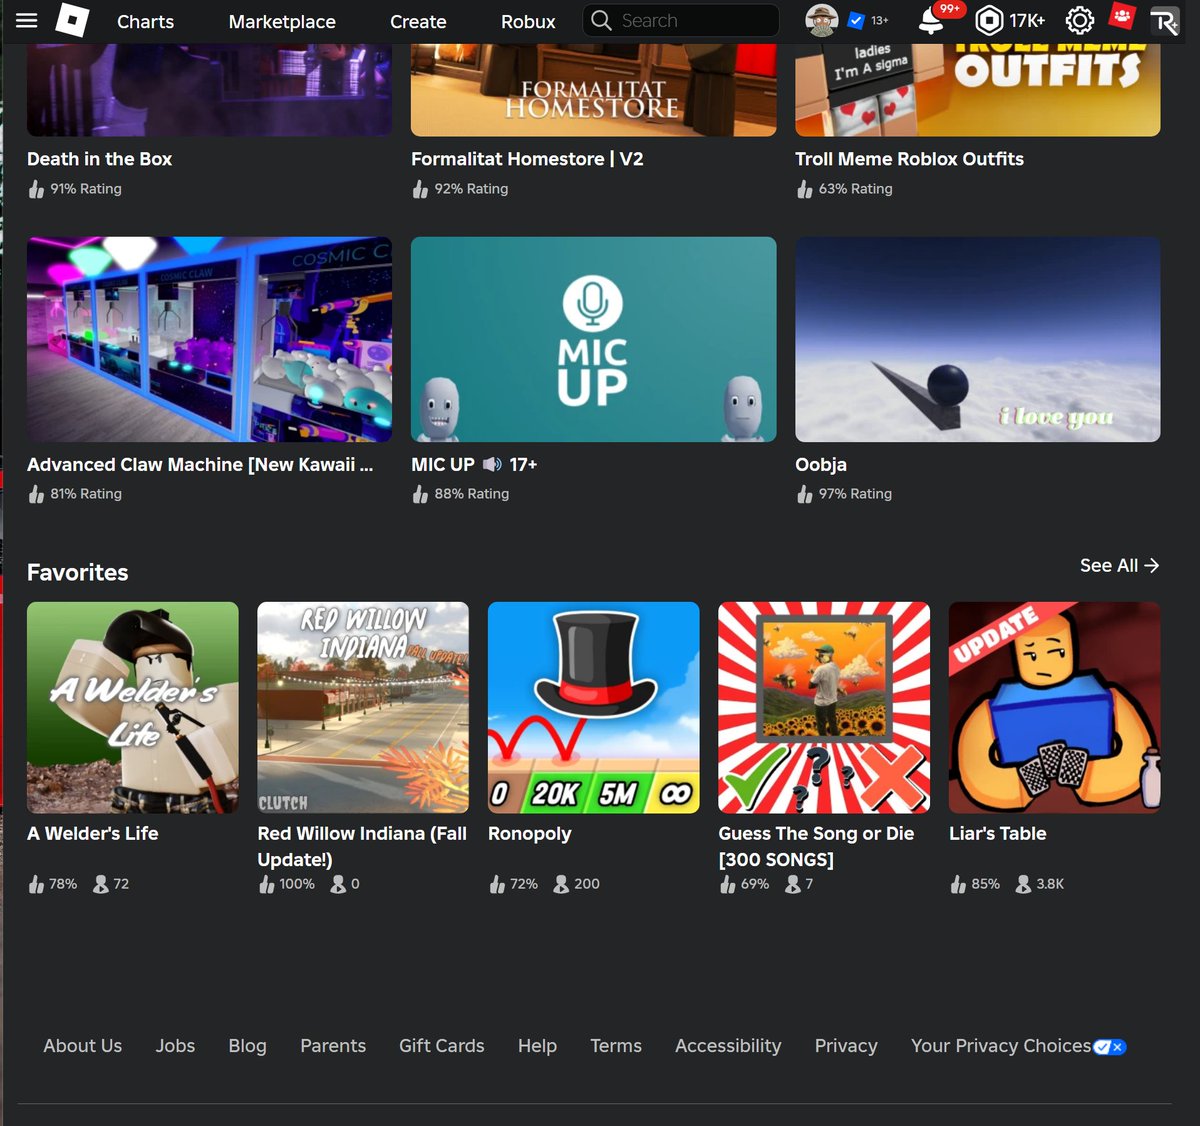The image size is (1200, 1126).
Task: Open the Create tab
Action: (x=418, y=21)
